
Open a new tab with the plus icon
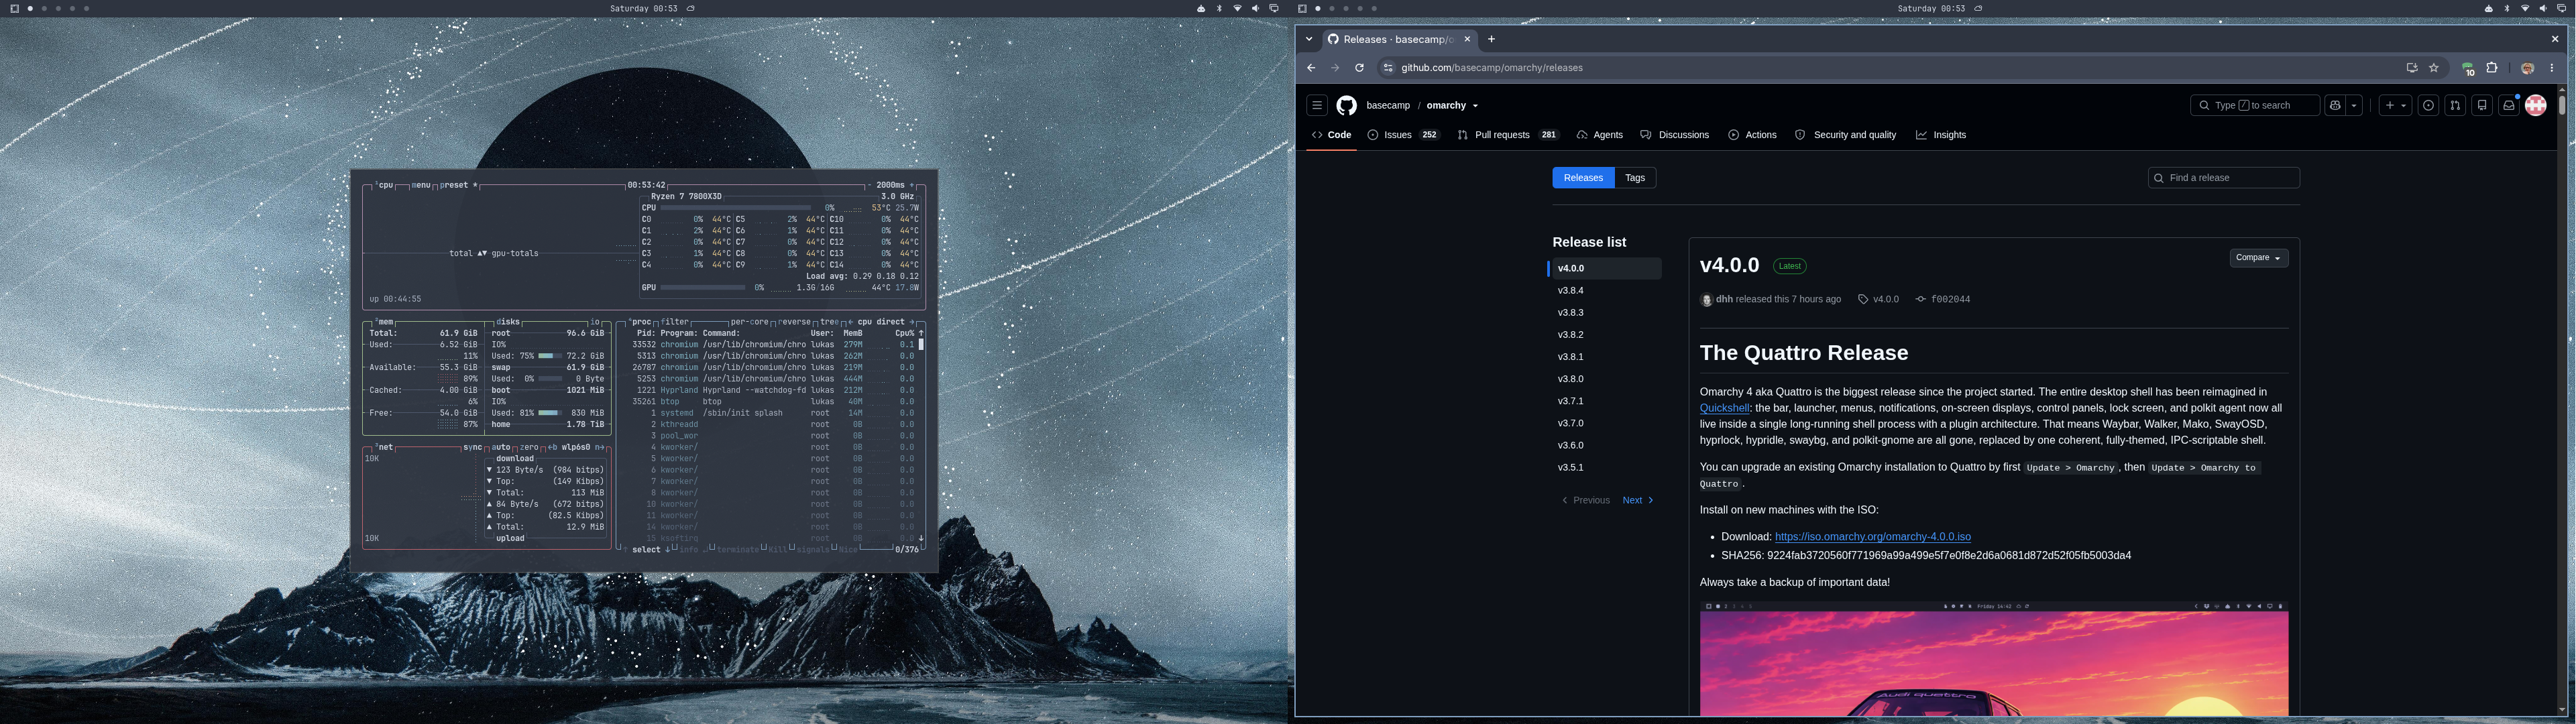(x=1491, y=39)
